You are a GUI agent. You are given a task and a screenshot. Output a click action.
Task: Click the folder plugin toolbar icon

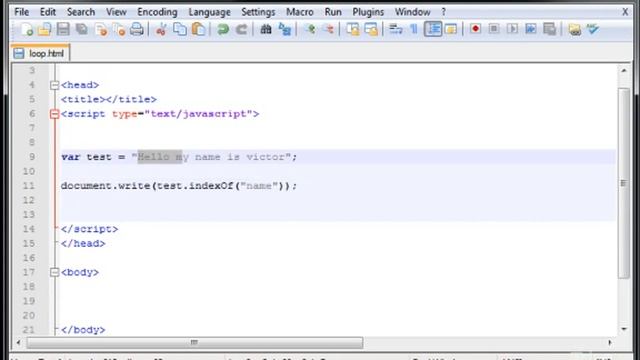coord(574,29)
